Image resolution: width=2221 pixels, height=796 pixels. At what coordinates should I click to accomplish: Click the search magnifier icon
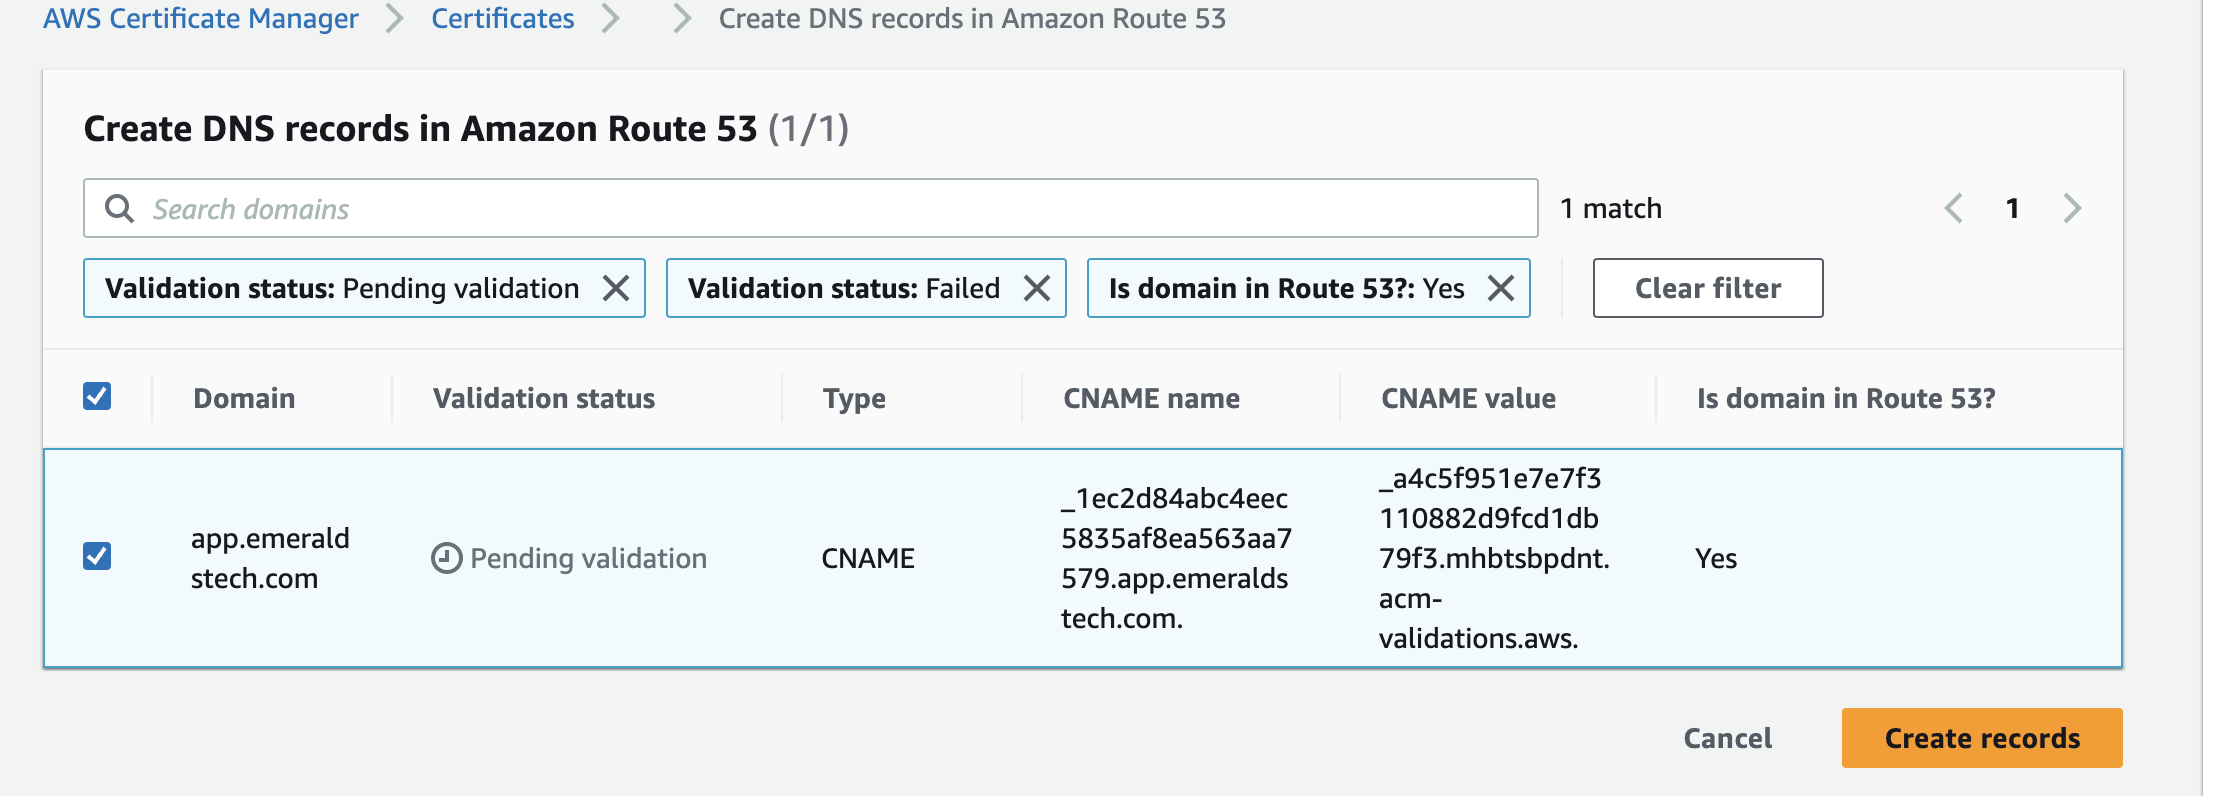tap(119, 208)
